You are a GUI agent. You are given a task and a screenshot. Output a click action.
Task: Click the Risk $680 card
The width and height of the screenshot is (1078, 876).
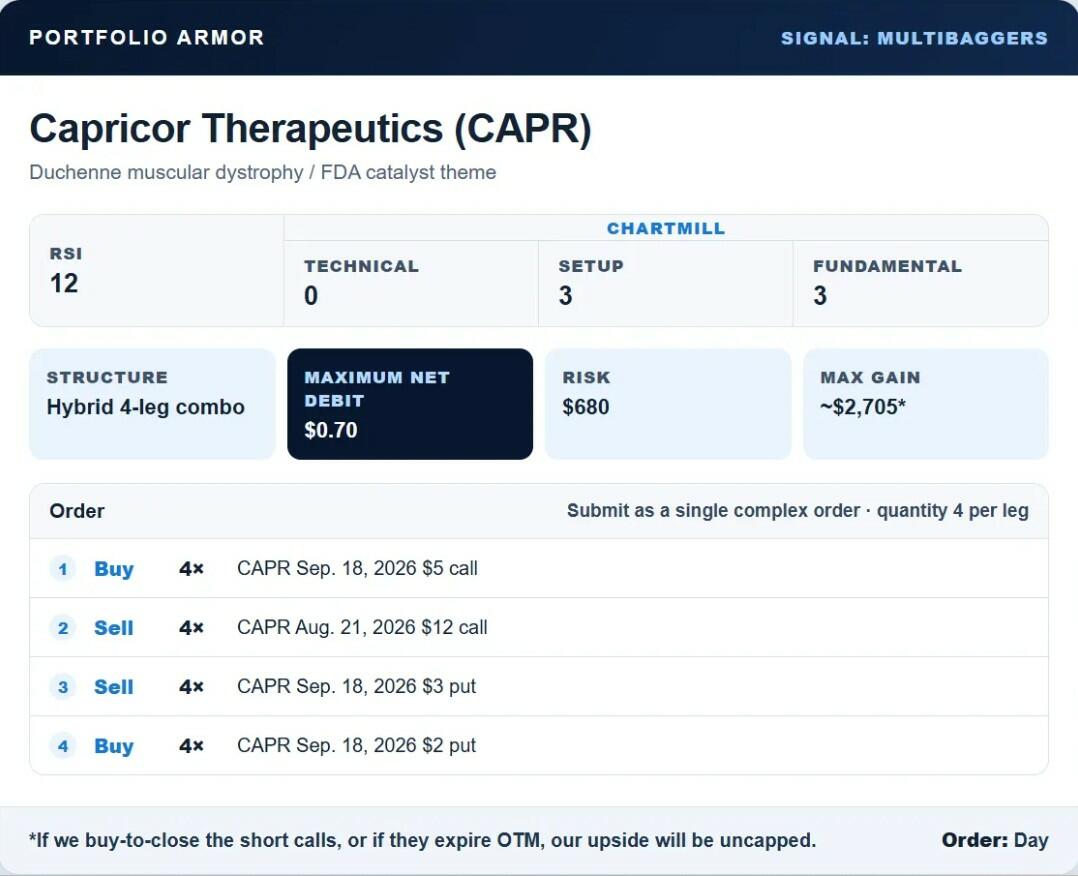[x=668, y=404]
